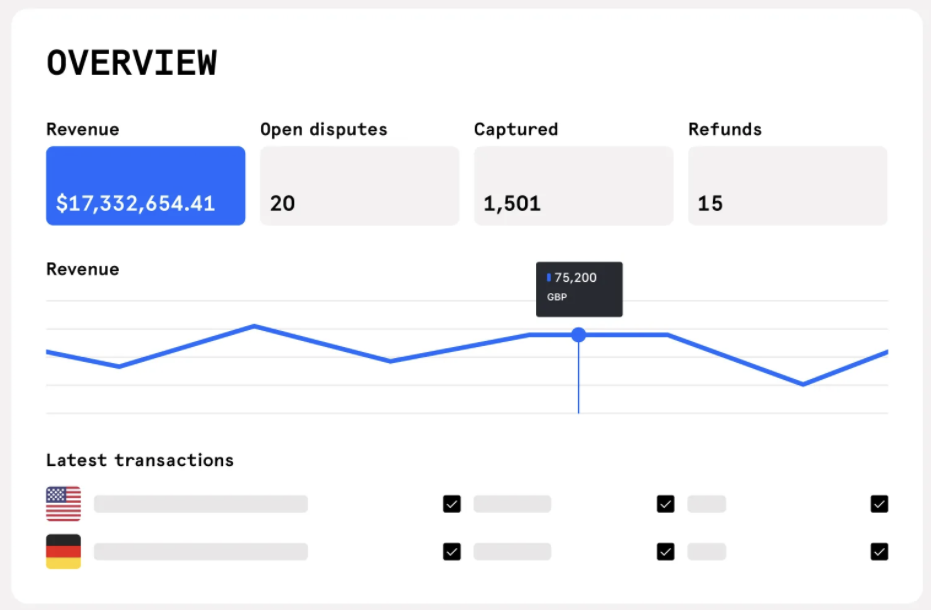This screenshot has height=610, width=931.
Task: Uncheck the rightmost checkbox in the German row
Action: pos(879,551)
